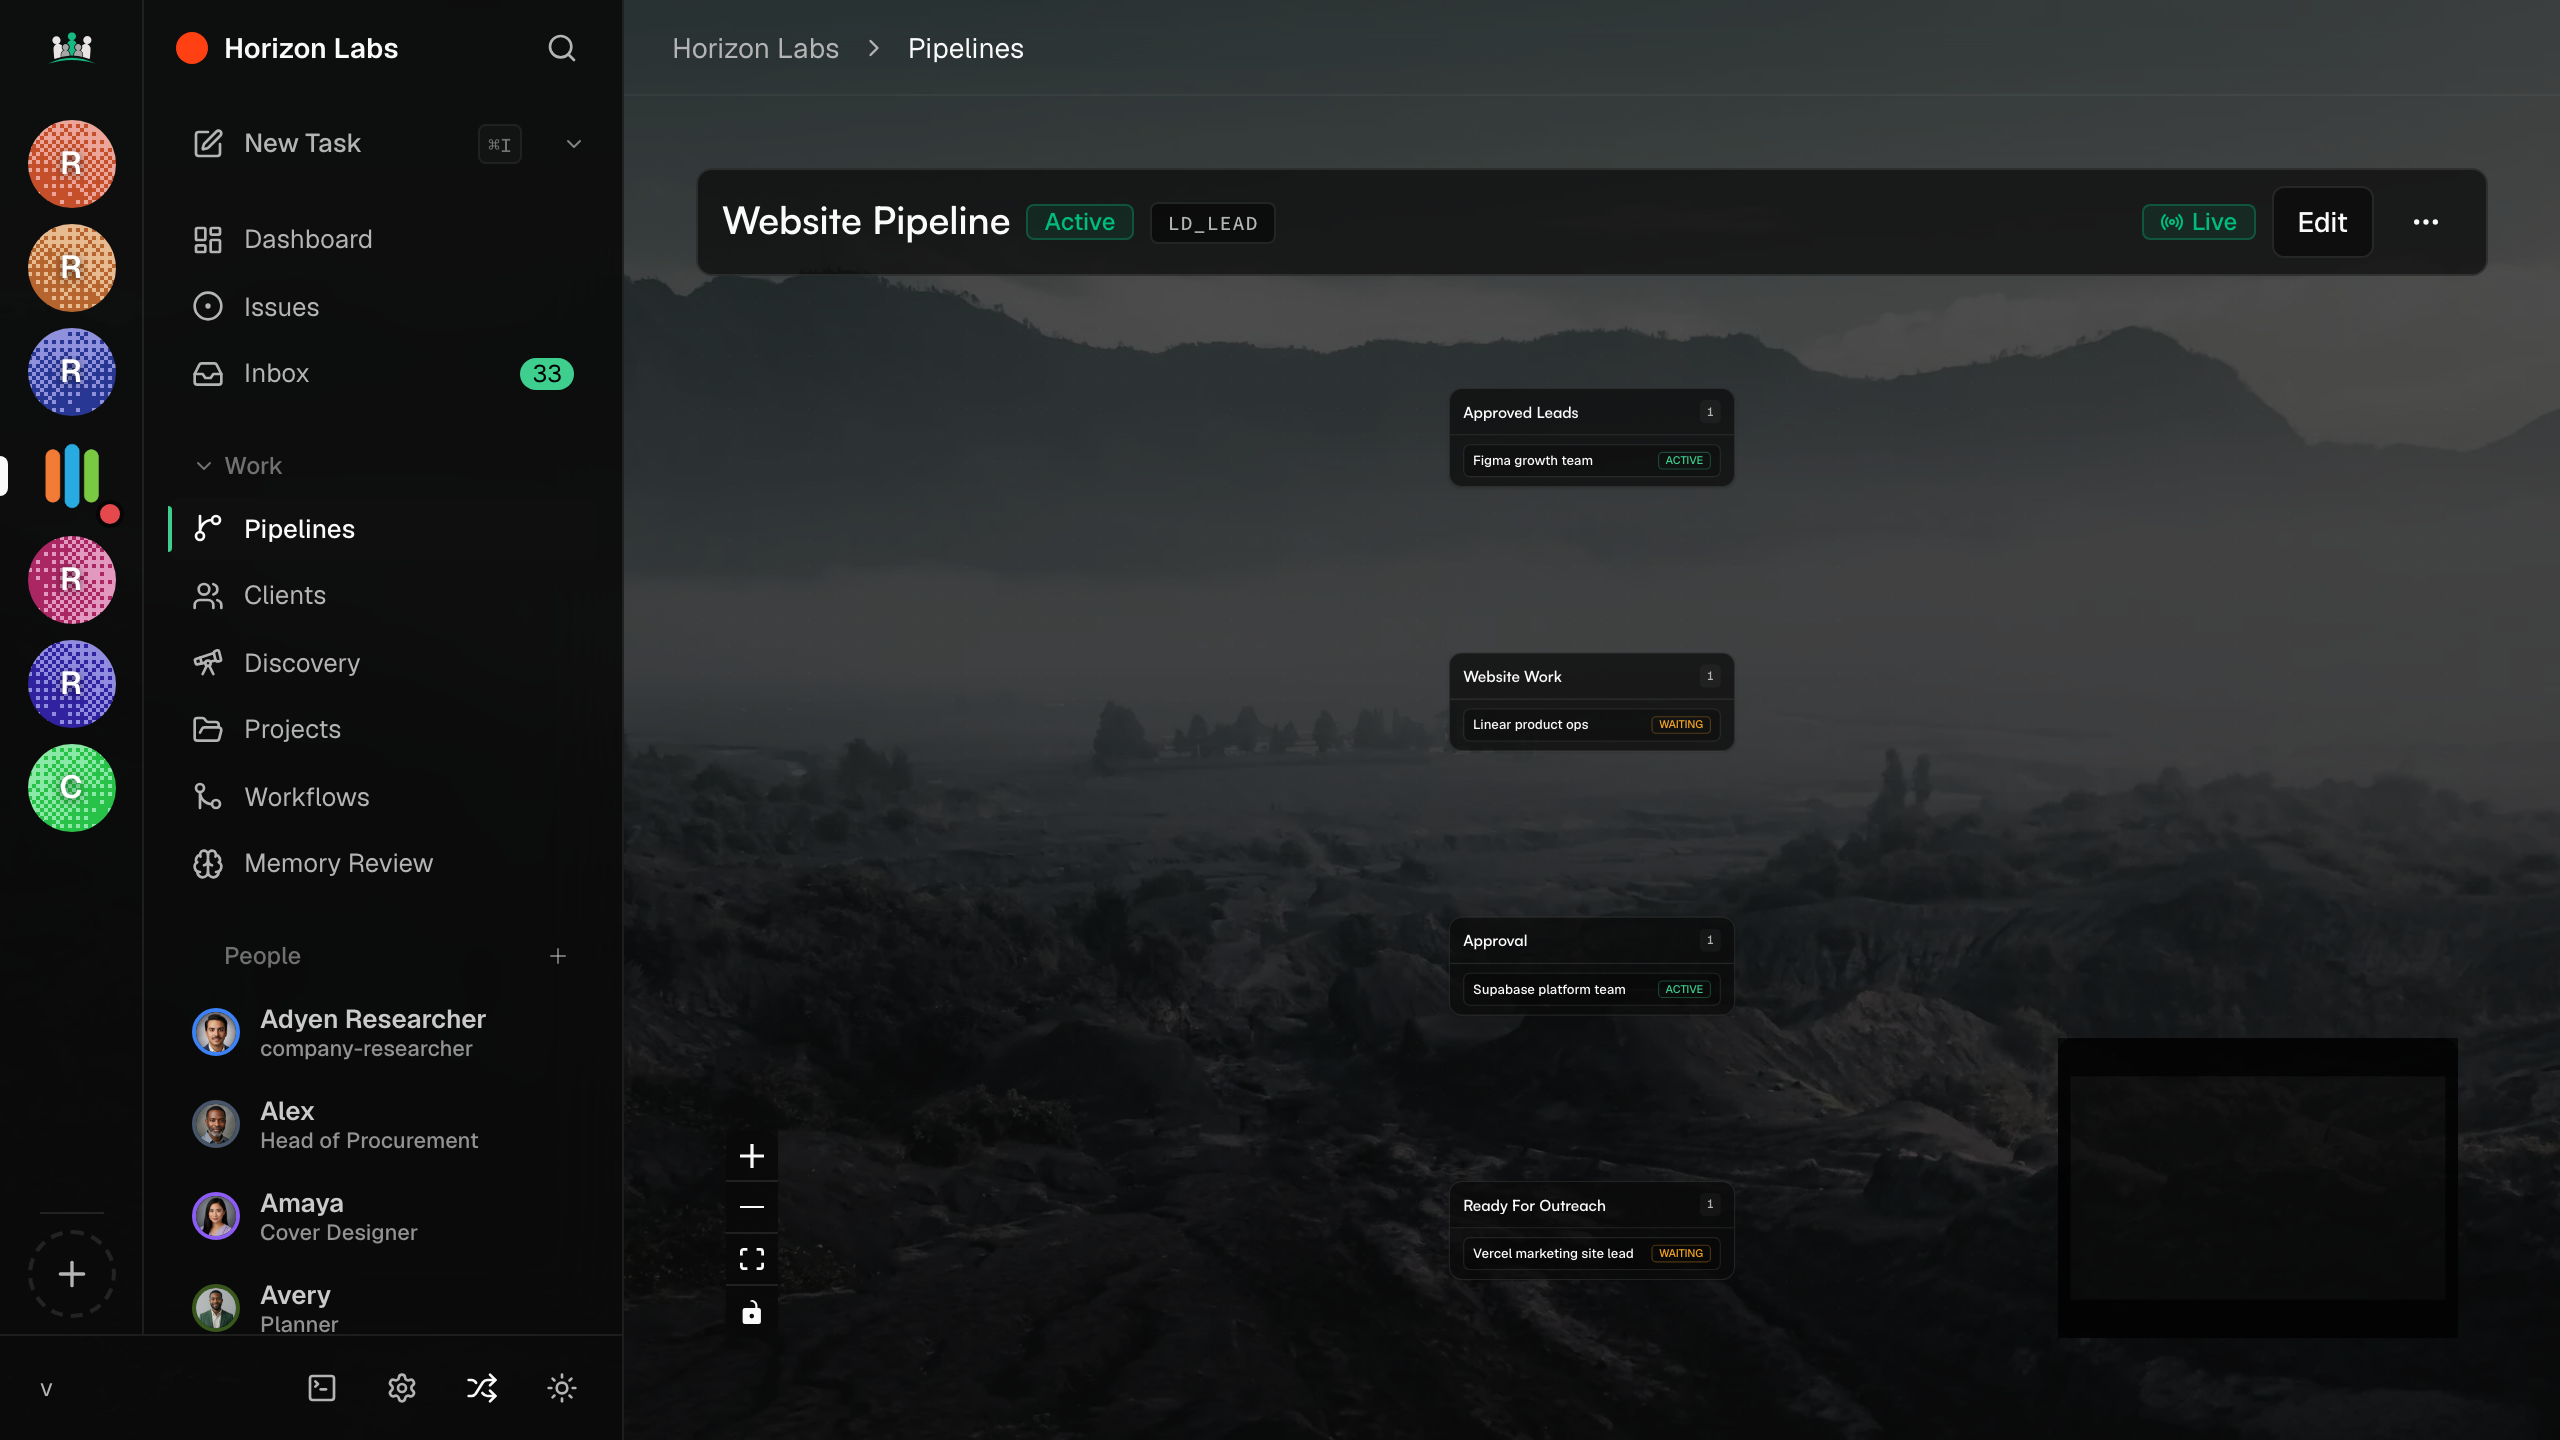This screenshot has width=2560, height=1440.
Task: Add a new workspace with dashed plus
Action: [72, 1274]
